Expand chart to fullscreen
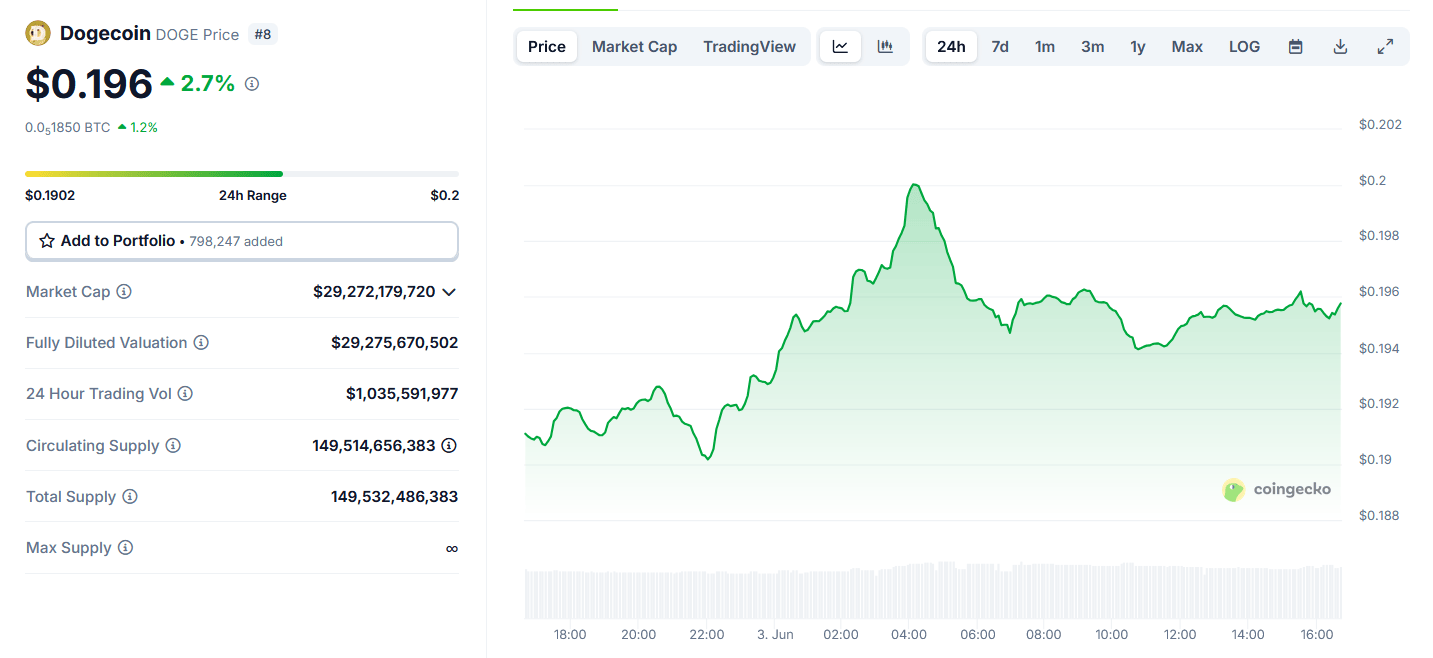Image resolution: width=1433 pixels, height=658 pixels. click(x=1386, y=47)
